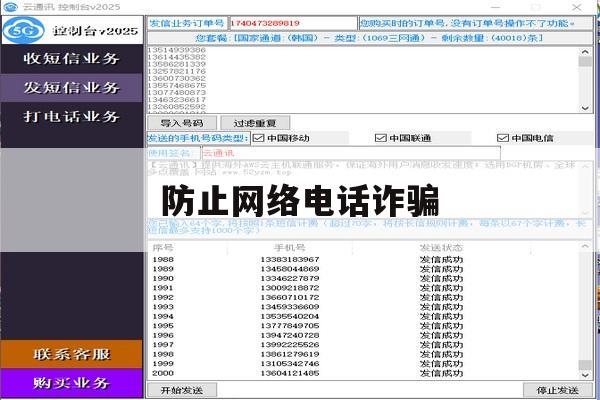600x400 pixels.
Task: Click results table scrollbar down arrow
Action: click(x=585, y=375)
